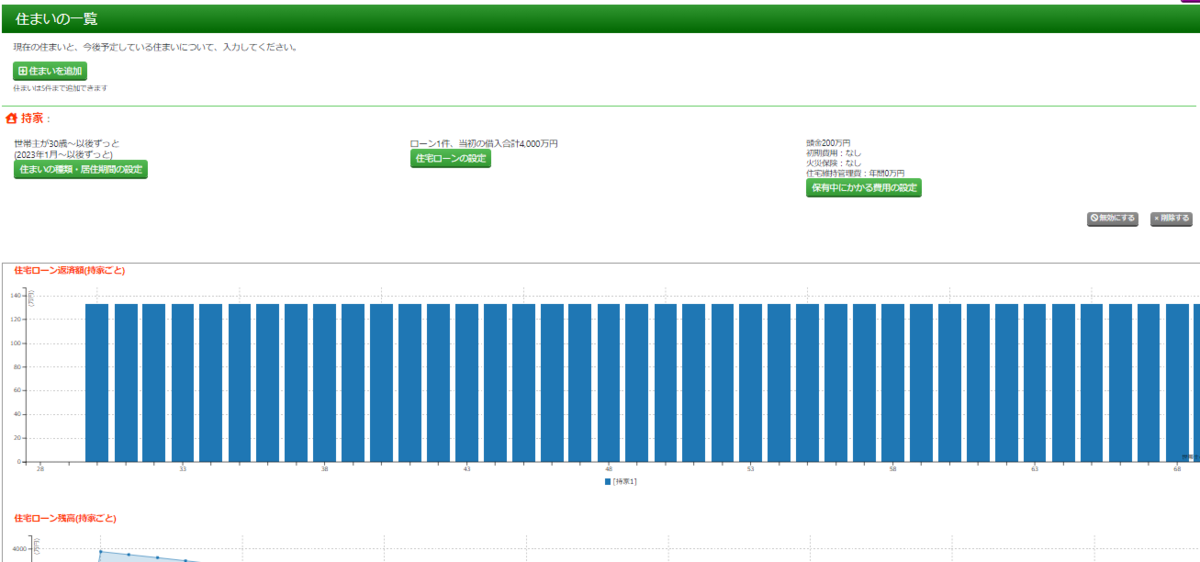Open 住宅ローンの設定

(451, 159)
